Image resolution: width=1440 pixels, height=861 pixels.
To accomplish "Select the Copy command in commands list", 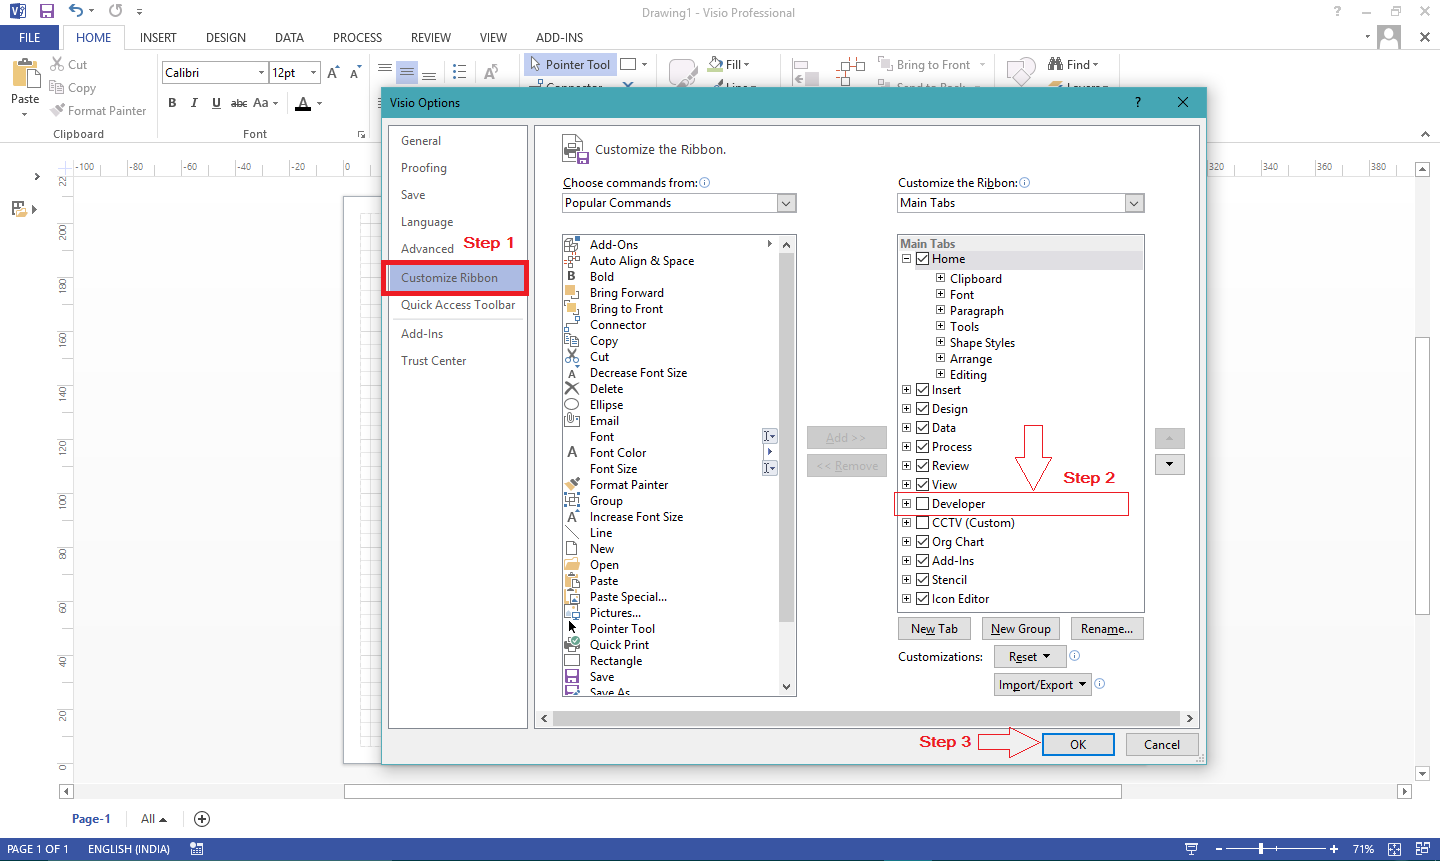I will click(604, 340).
